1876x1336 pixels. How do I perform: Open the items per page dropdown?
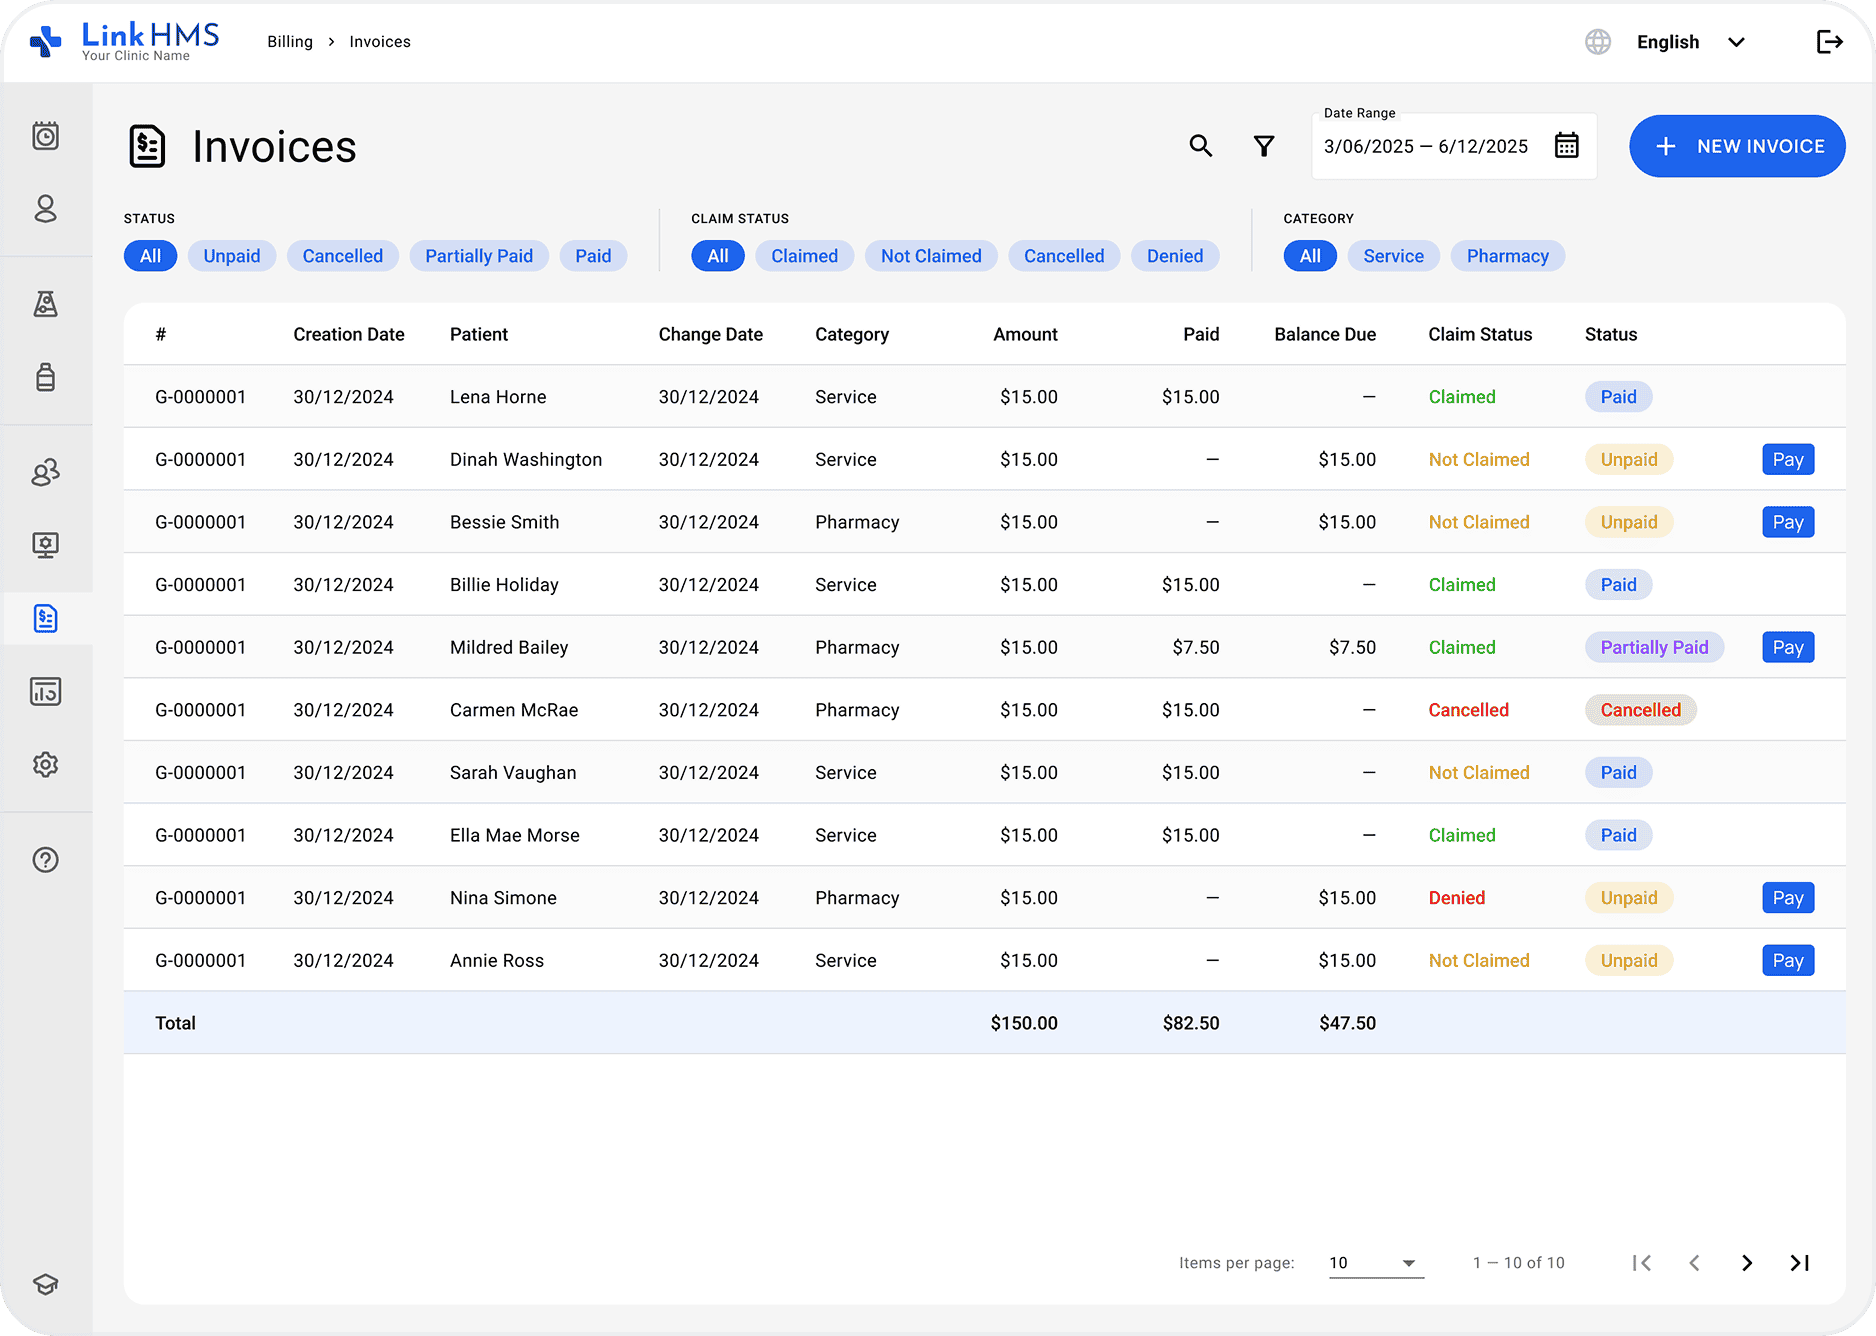tap(1375, 1263)
